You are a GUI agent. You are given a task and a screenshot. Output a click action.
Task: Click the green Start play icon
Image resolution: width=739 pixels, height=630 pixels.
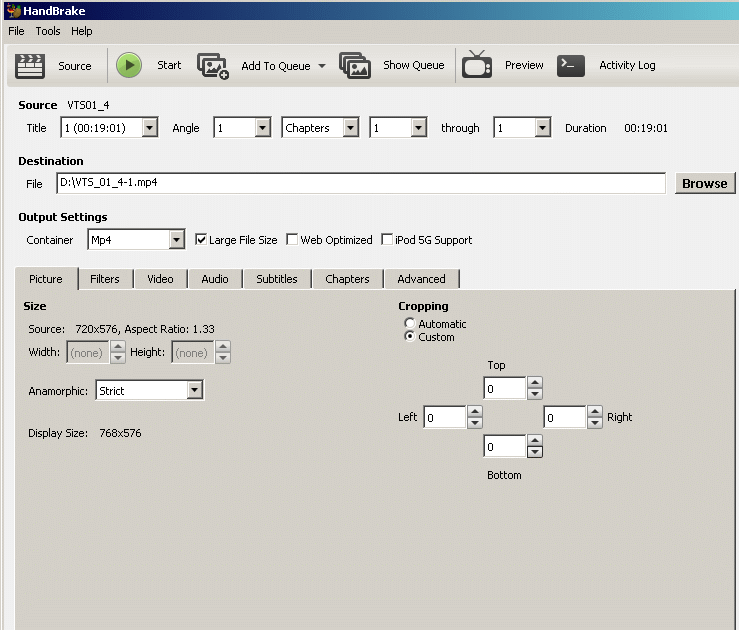click(x=129, y=65)
